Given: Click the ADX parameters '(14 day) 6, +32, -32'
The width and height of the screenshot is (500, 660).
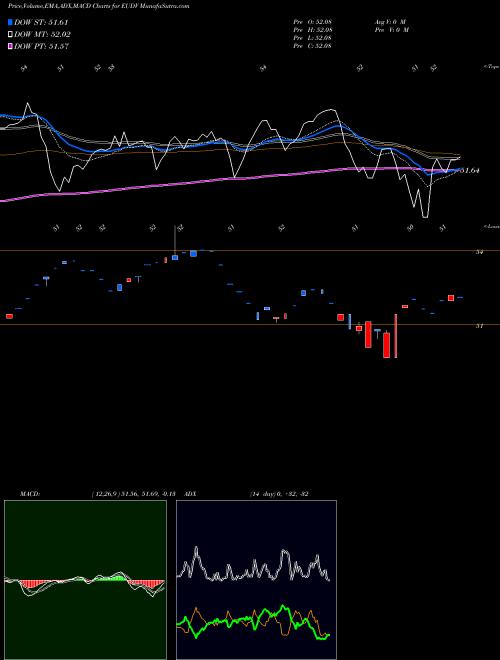Looking at the screenshot, I should click(x=279, y=494).
